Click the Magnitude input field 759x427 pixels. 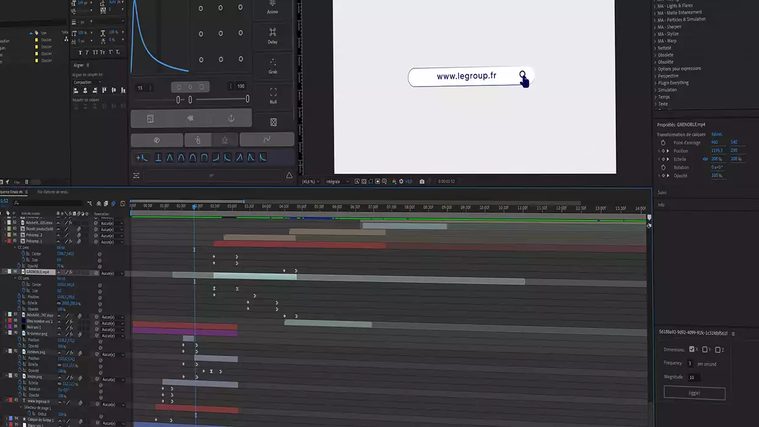click(x=694, y=377)
